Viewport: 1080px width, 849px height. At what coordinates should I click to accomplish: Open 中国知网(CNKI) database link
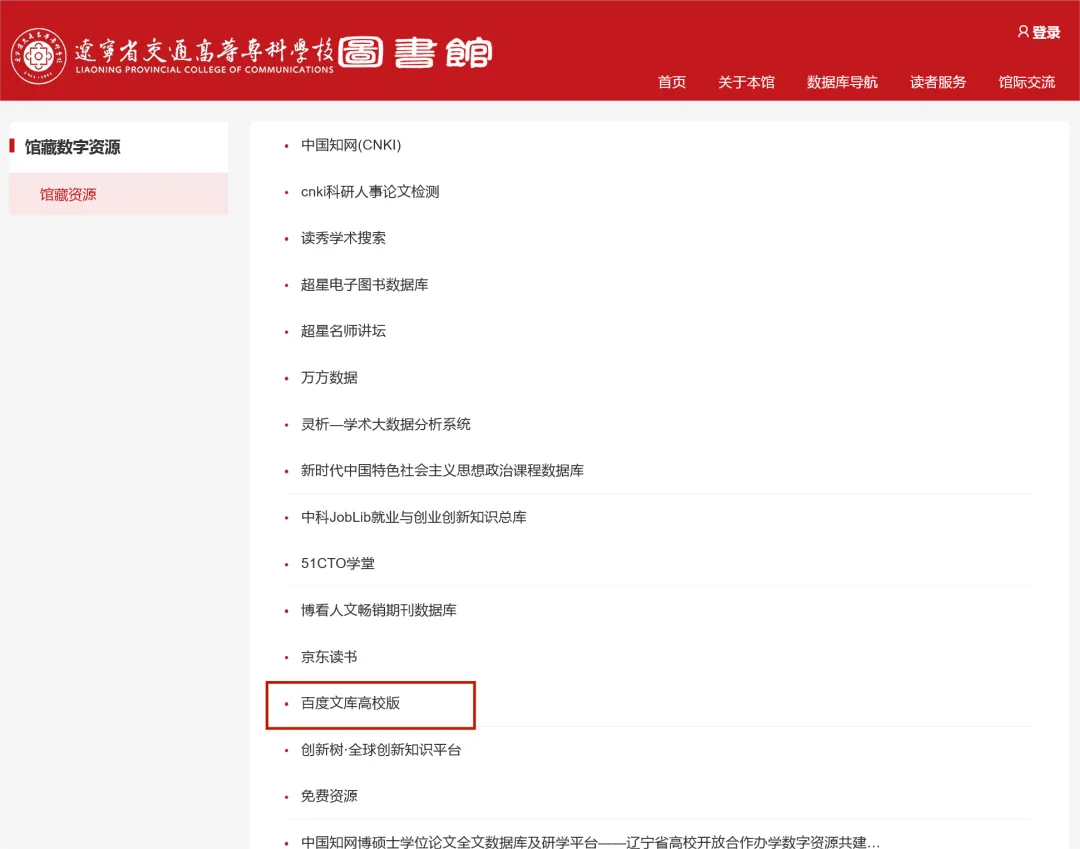[351, 145]
